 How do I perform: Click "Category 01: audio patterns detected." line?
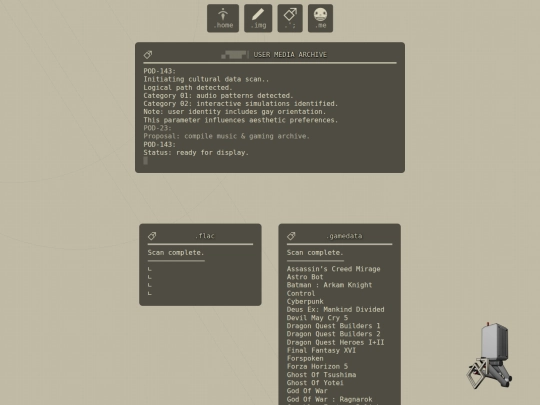(x=218, y=96)
